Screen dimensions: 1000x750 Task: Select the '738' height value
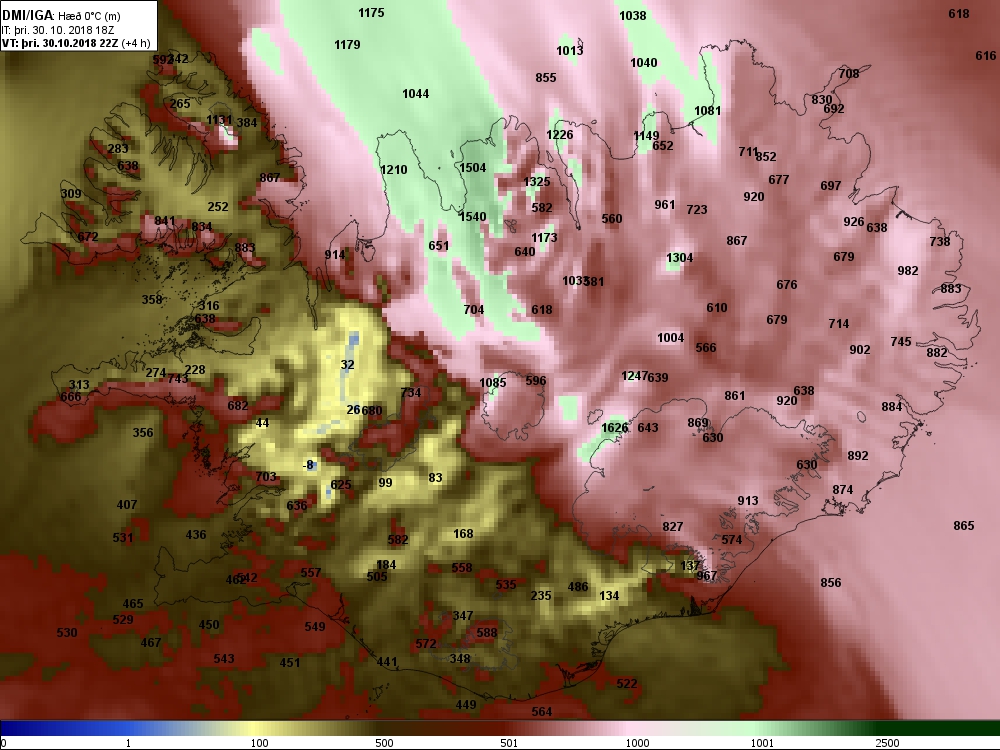pyautogui.click(x=939, y=241)
